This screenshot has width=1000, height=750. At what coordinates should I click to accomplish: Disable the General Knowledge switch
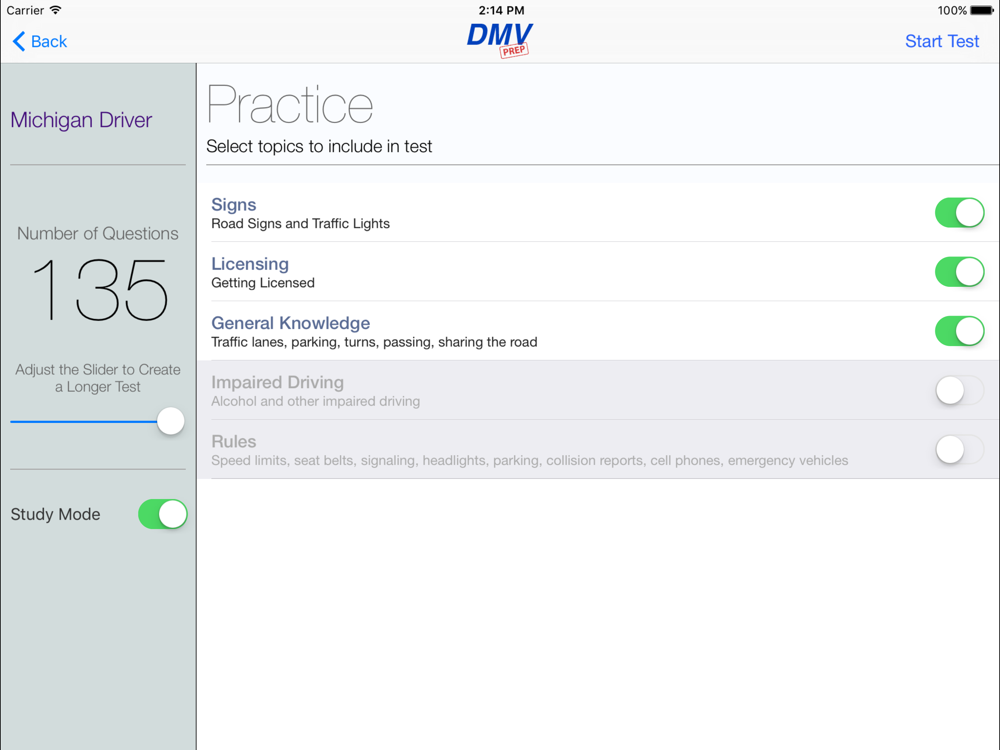(959, 331)
